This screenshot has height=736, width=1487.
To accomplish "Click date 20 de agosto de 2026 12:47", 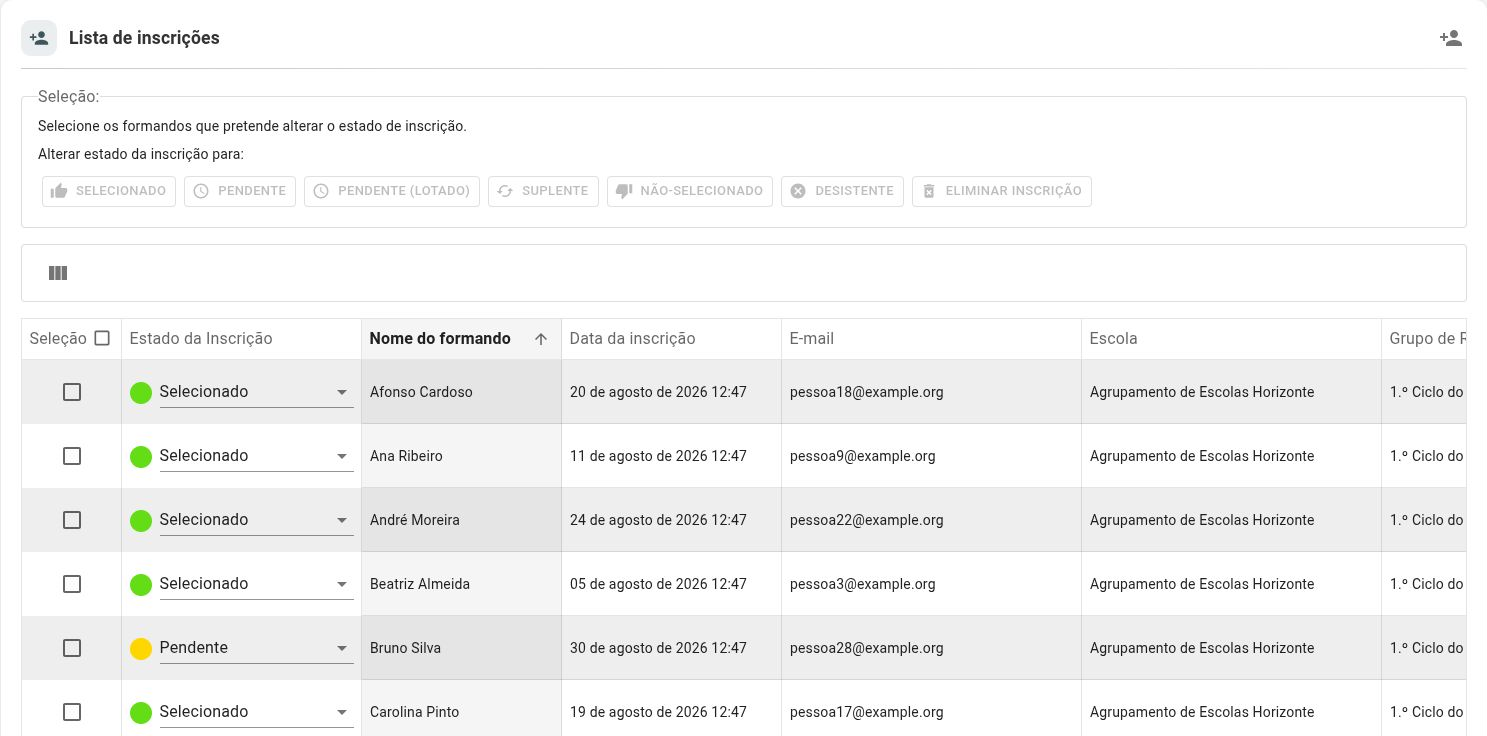I will 658,392.
